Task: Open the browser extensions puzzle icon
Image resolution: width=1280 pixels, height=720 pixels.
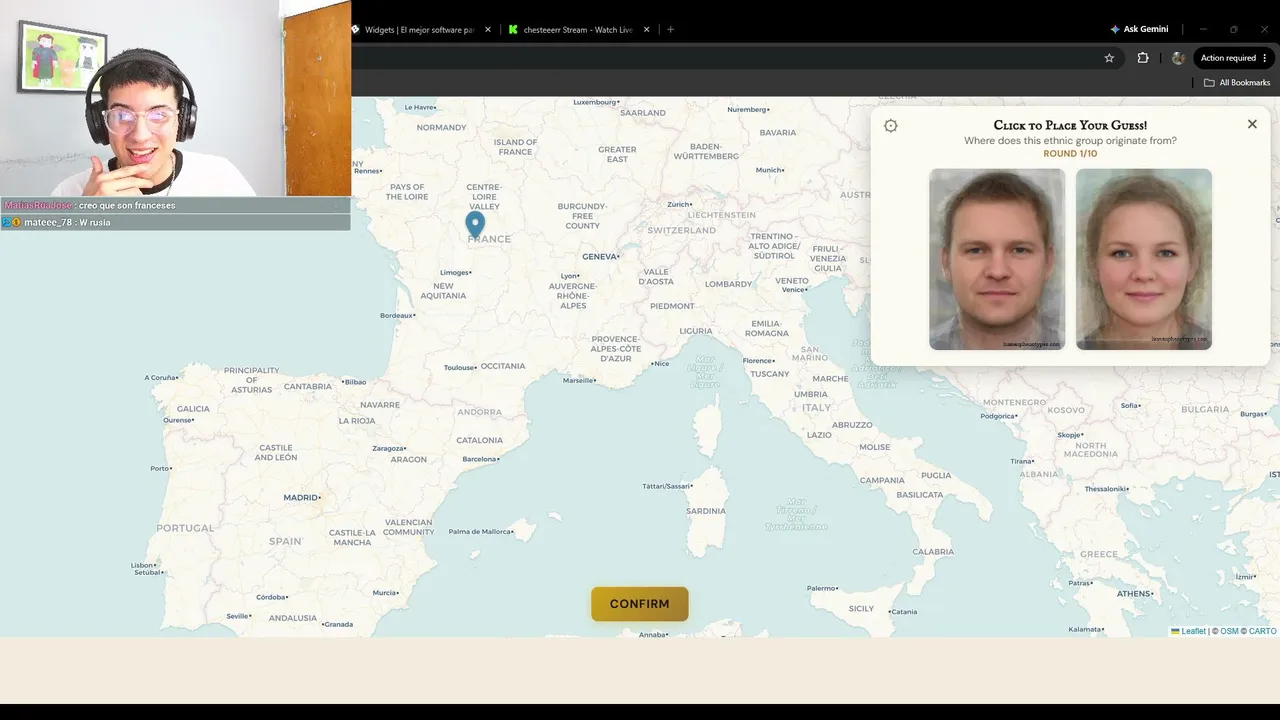Action: tap(1143, 58)
